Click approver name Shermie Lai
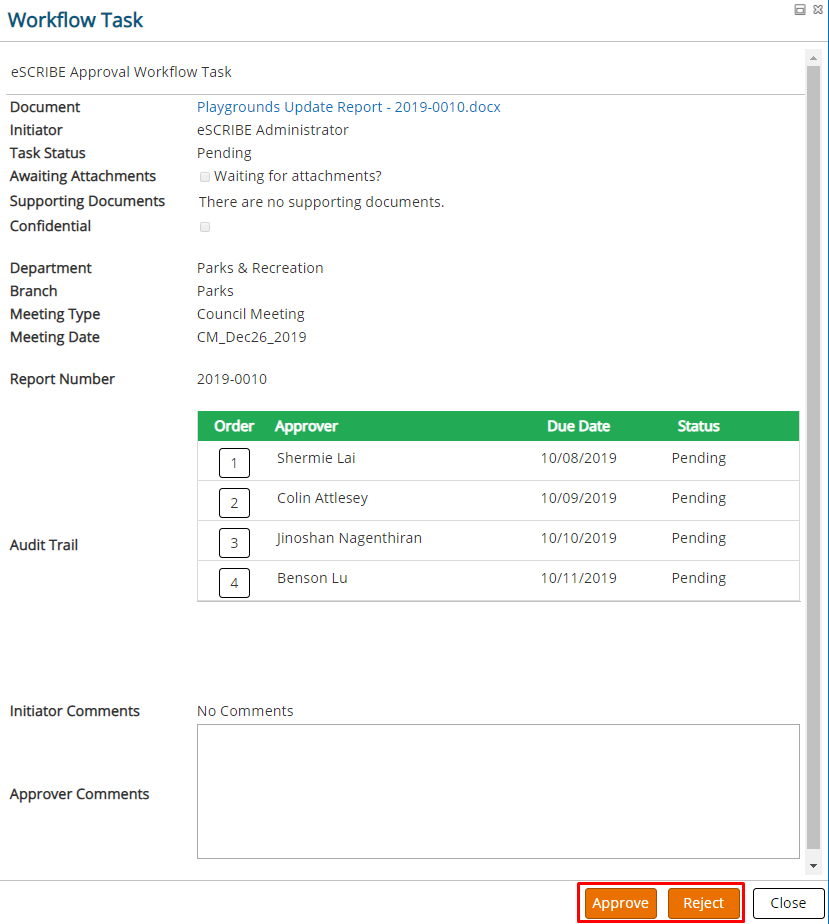The image size is (829, 924). coord(316,458)
